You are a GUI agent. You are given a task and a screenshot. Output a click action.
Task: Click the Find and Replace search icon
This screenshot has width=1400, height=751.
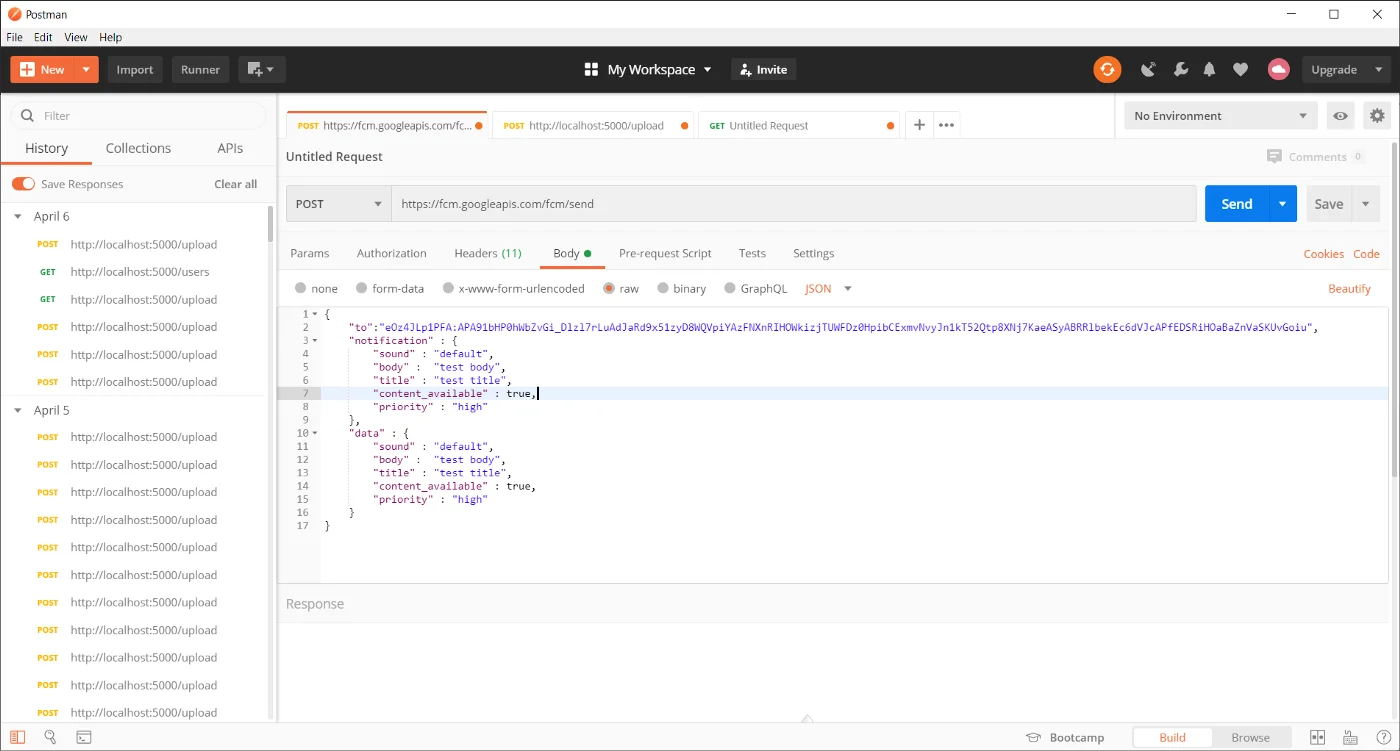click(50, 737)
